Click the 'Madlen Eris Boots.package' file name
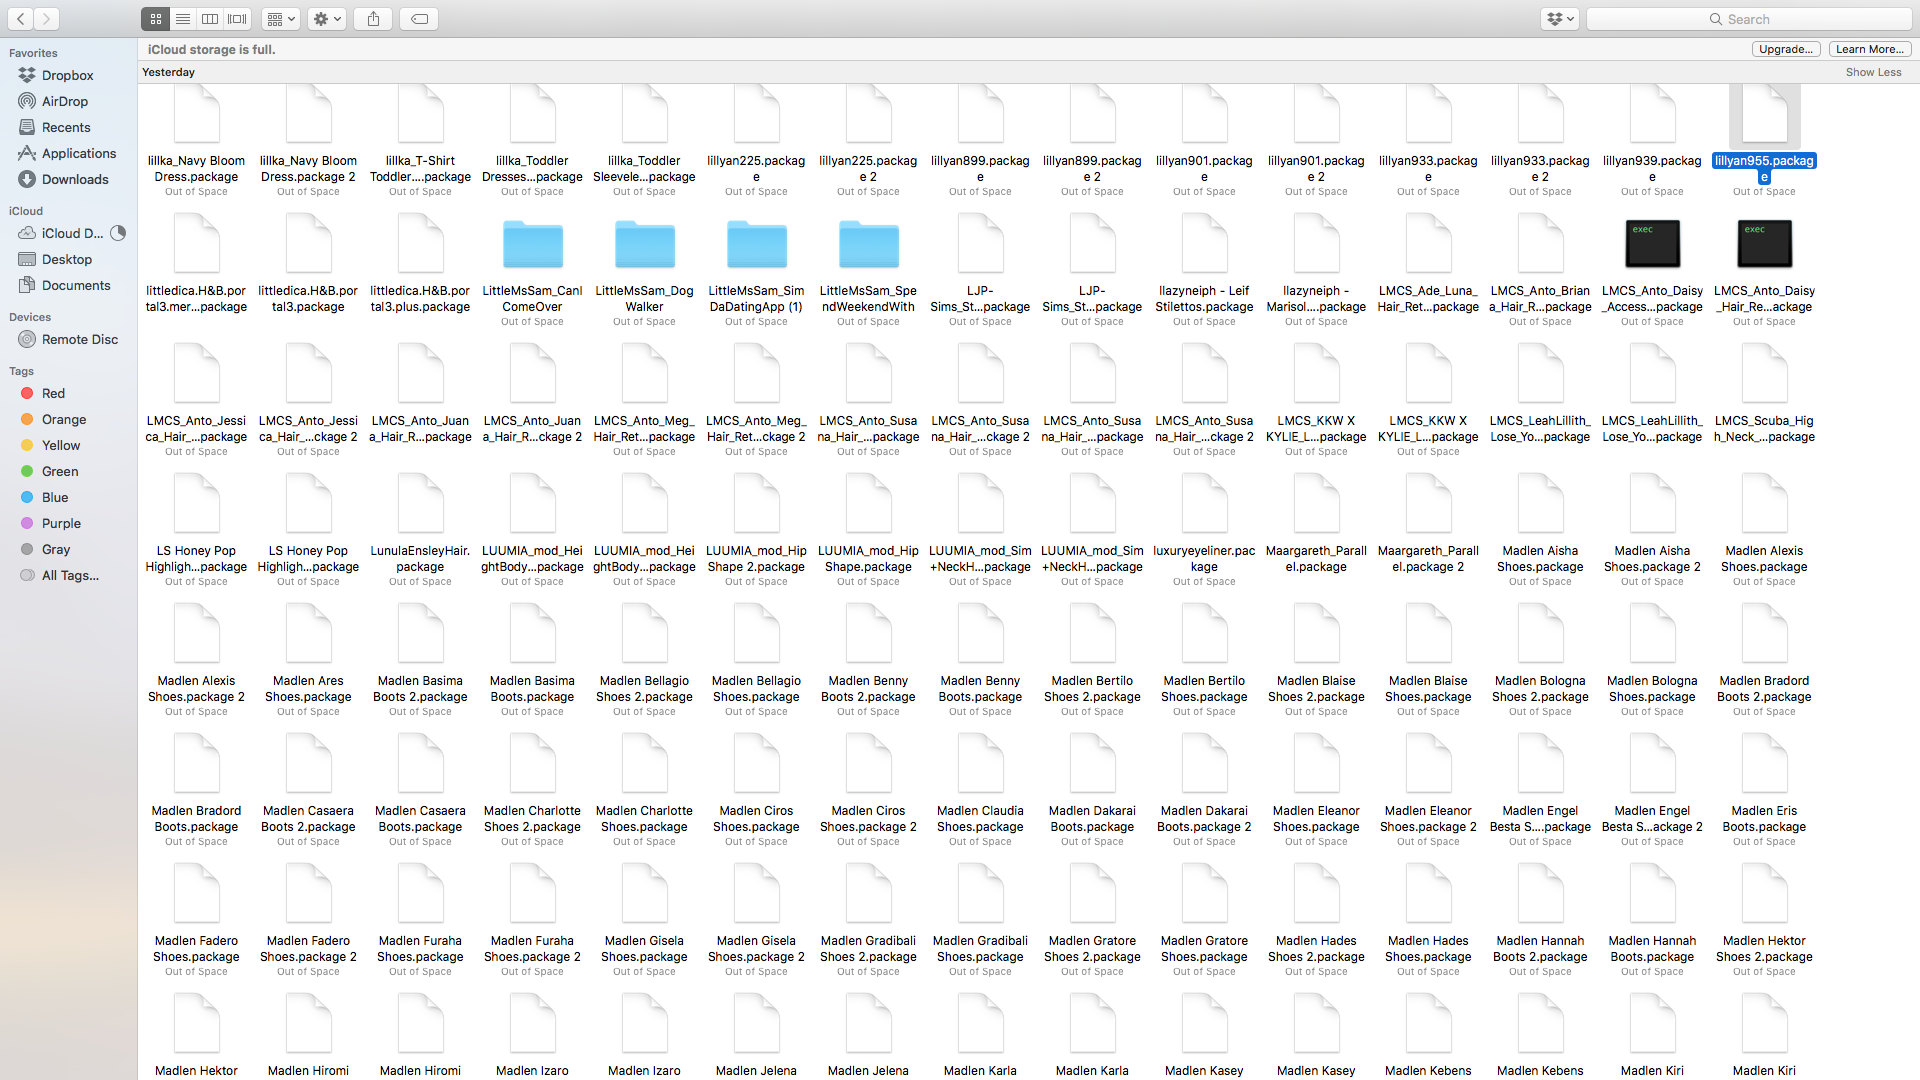 click(x=1764, y=819)
